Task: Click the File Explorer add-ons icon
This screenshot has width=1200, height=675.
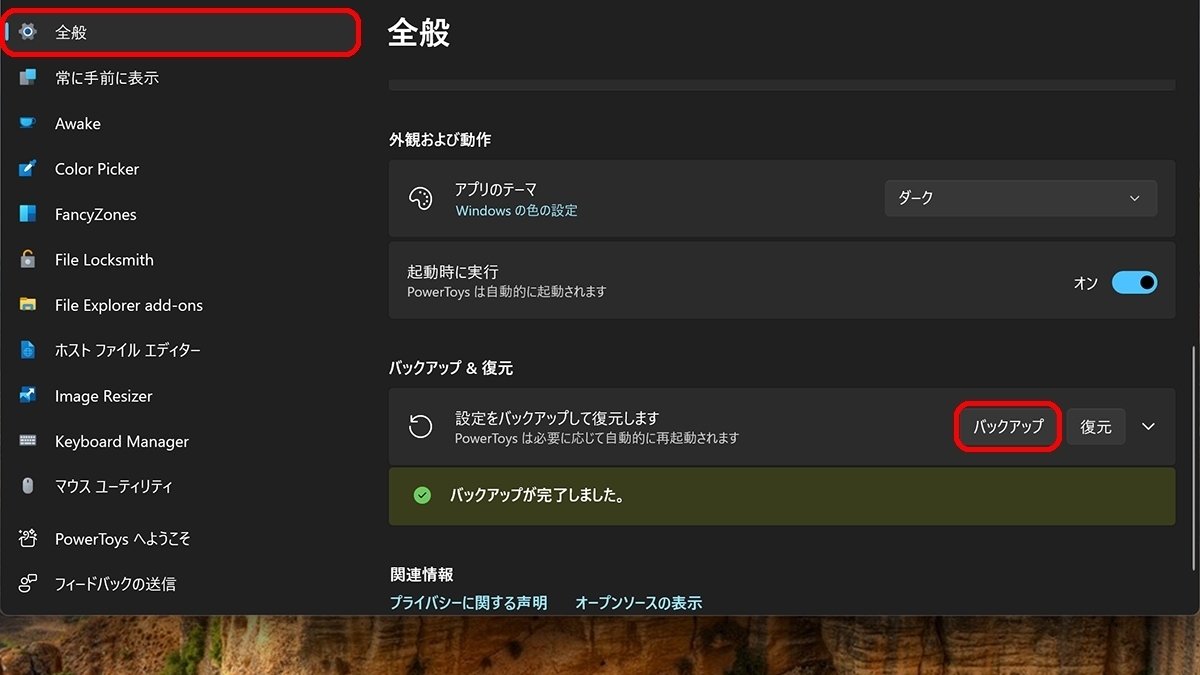Action: 28,305
